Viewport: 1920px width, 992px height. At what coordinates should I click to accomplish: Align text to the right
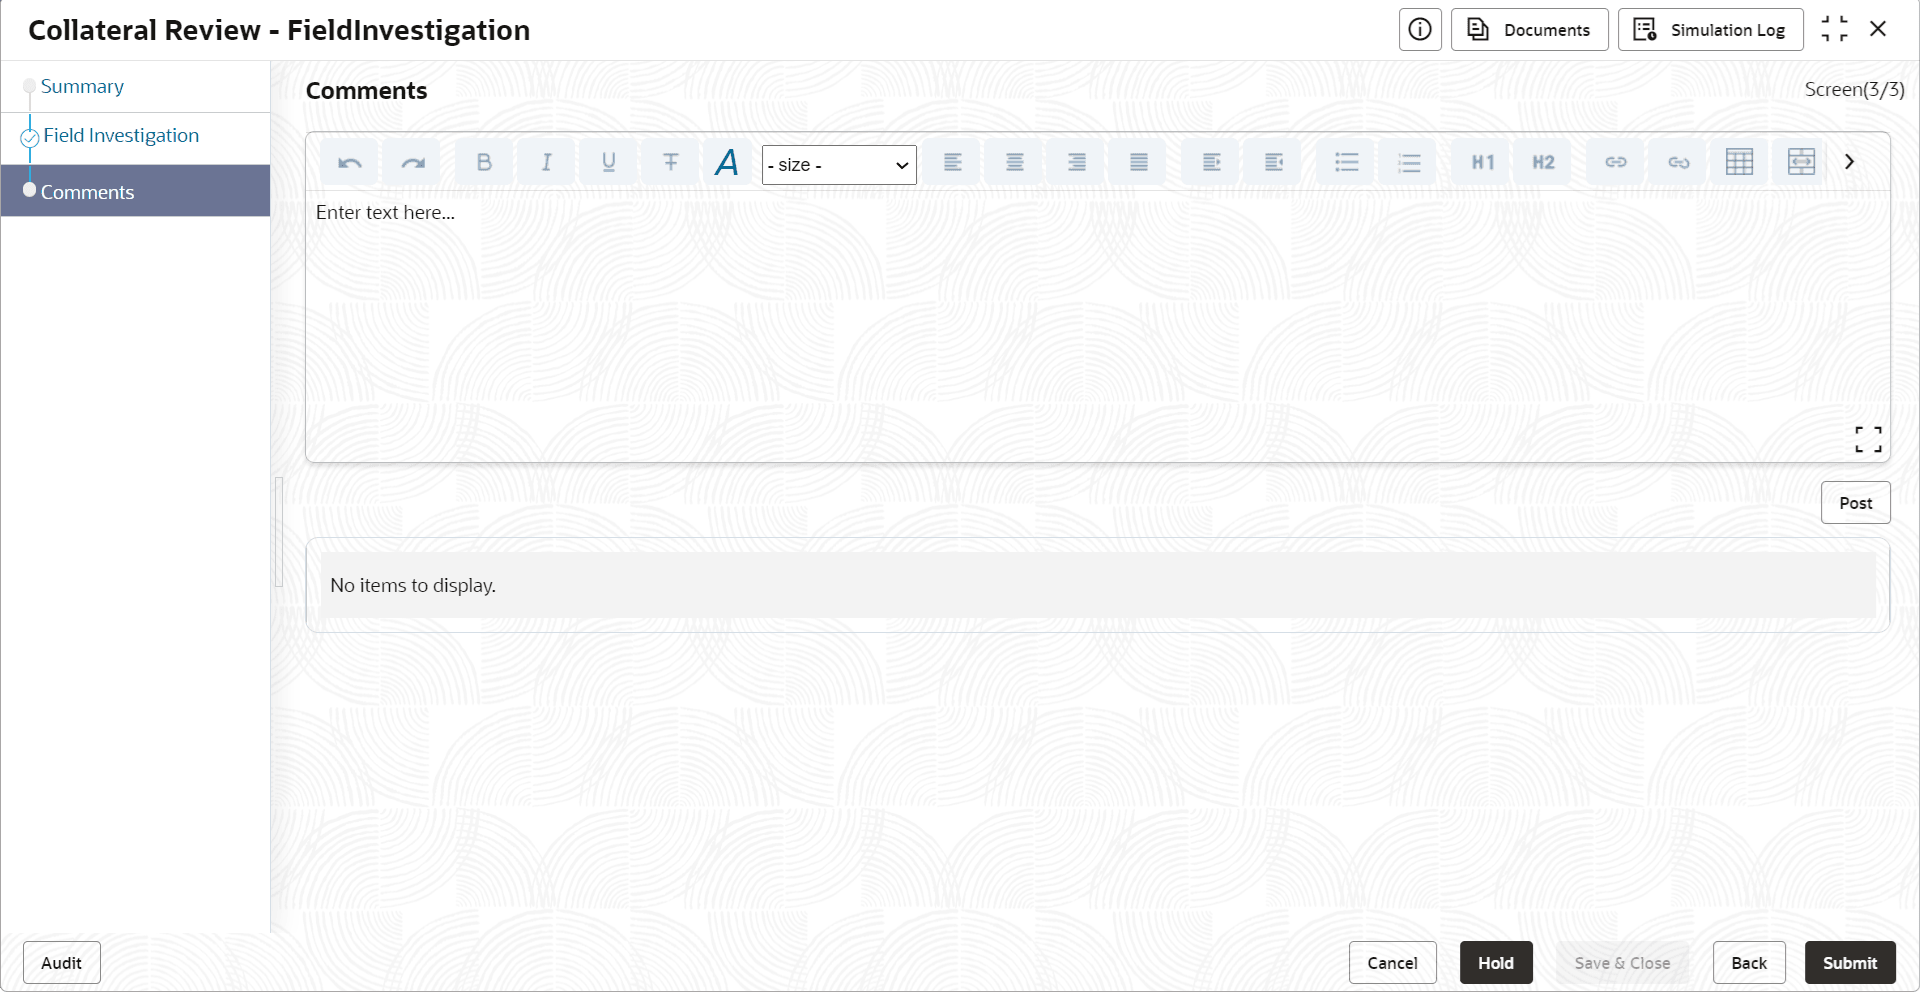pyautogui.click(x=1077, y=162)
